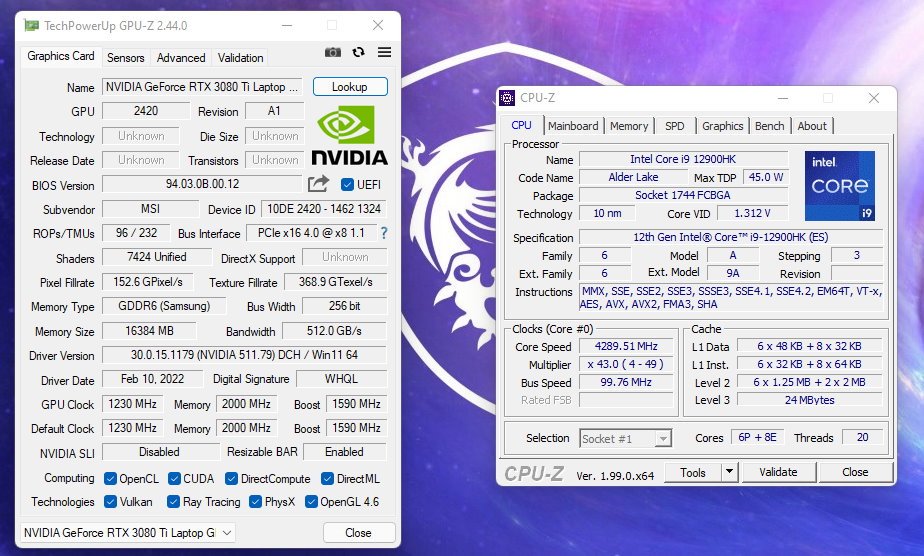Click the Device ID value 10DE 2420

pos(324,208)
